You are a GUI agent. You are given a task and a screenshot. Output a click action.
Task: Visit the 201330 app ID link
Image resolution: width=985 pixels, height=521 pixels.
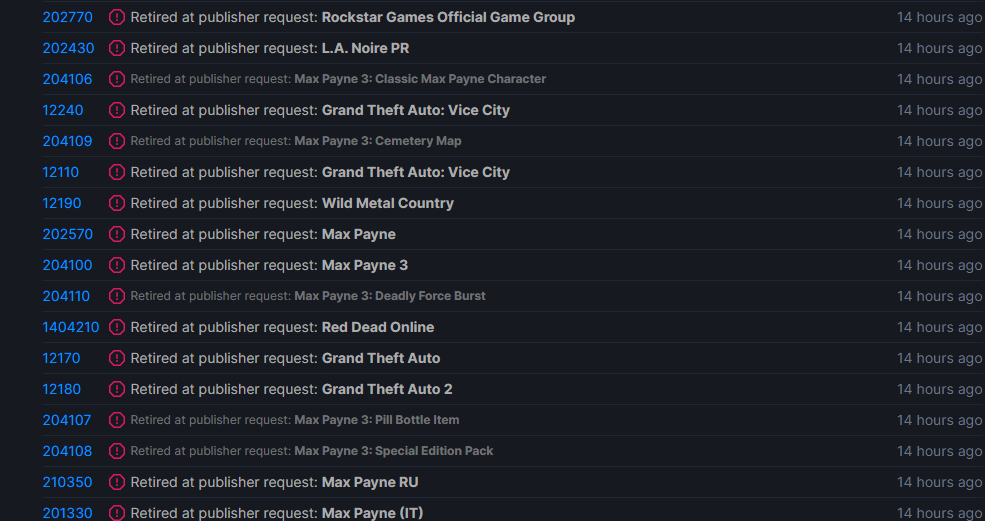click(x=67, y=513)
